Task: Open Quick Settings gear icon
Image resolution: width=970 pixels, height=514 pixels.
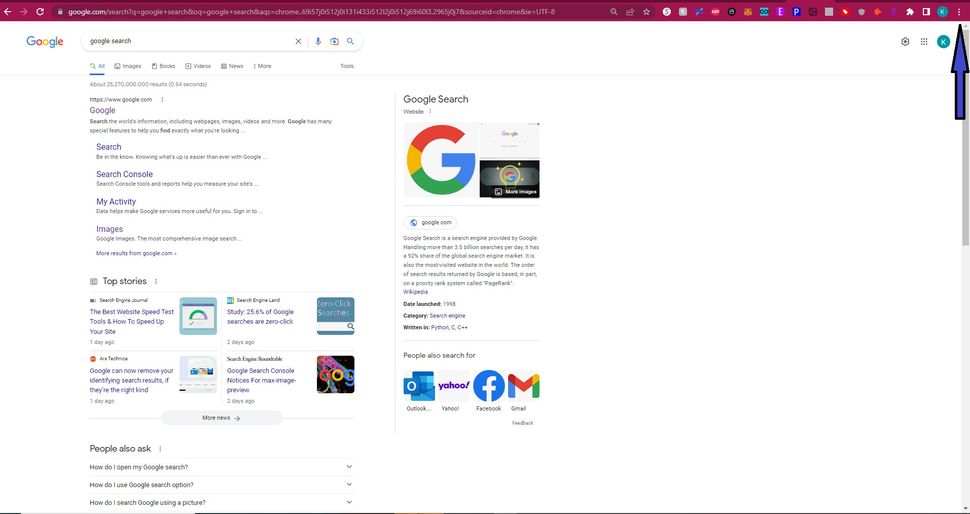Action: (x=905, y=41)
